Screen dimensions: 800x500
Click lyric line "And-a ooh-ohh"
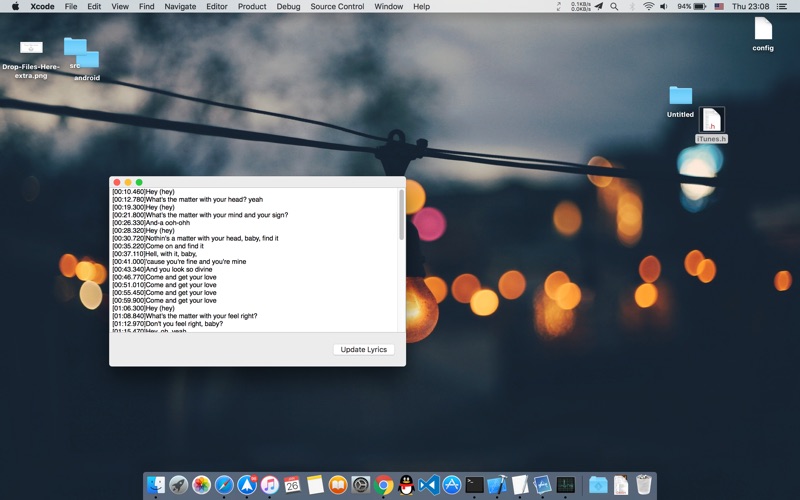168,222
